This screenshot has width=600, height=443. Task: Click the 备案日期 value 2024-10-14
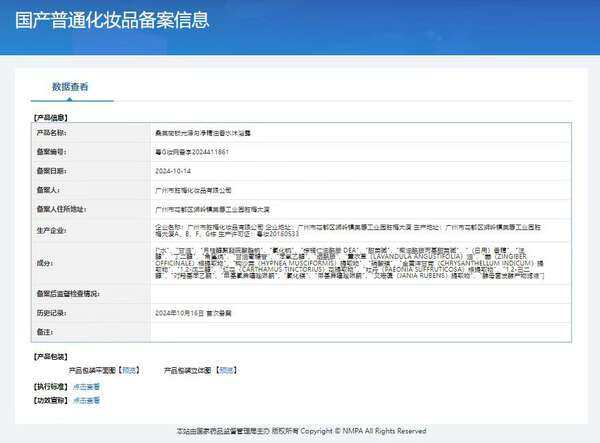pyautogui.click(x=173, y=171)
